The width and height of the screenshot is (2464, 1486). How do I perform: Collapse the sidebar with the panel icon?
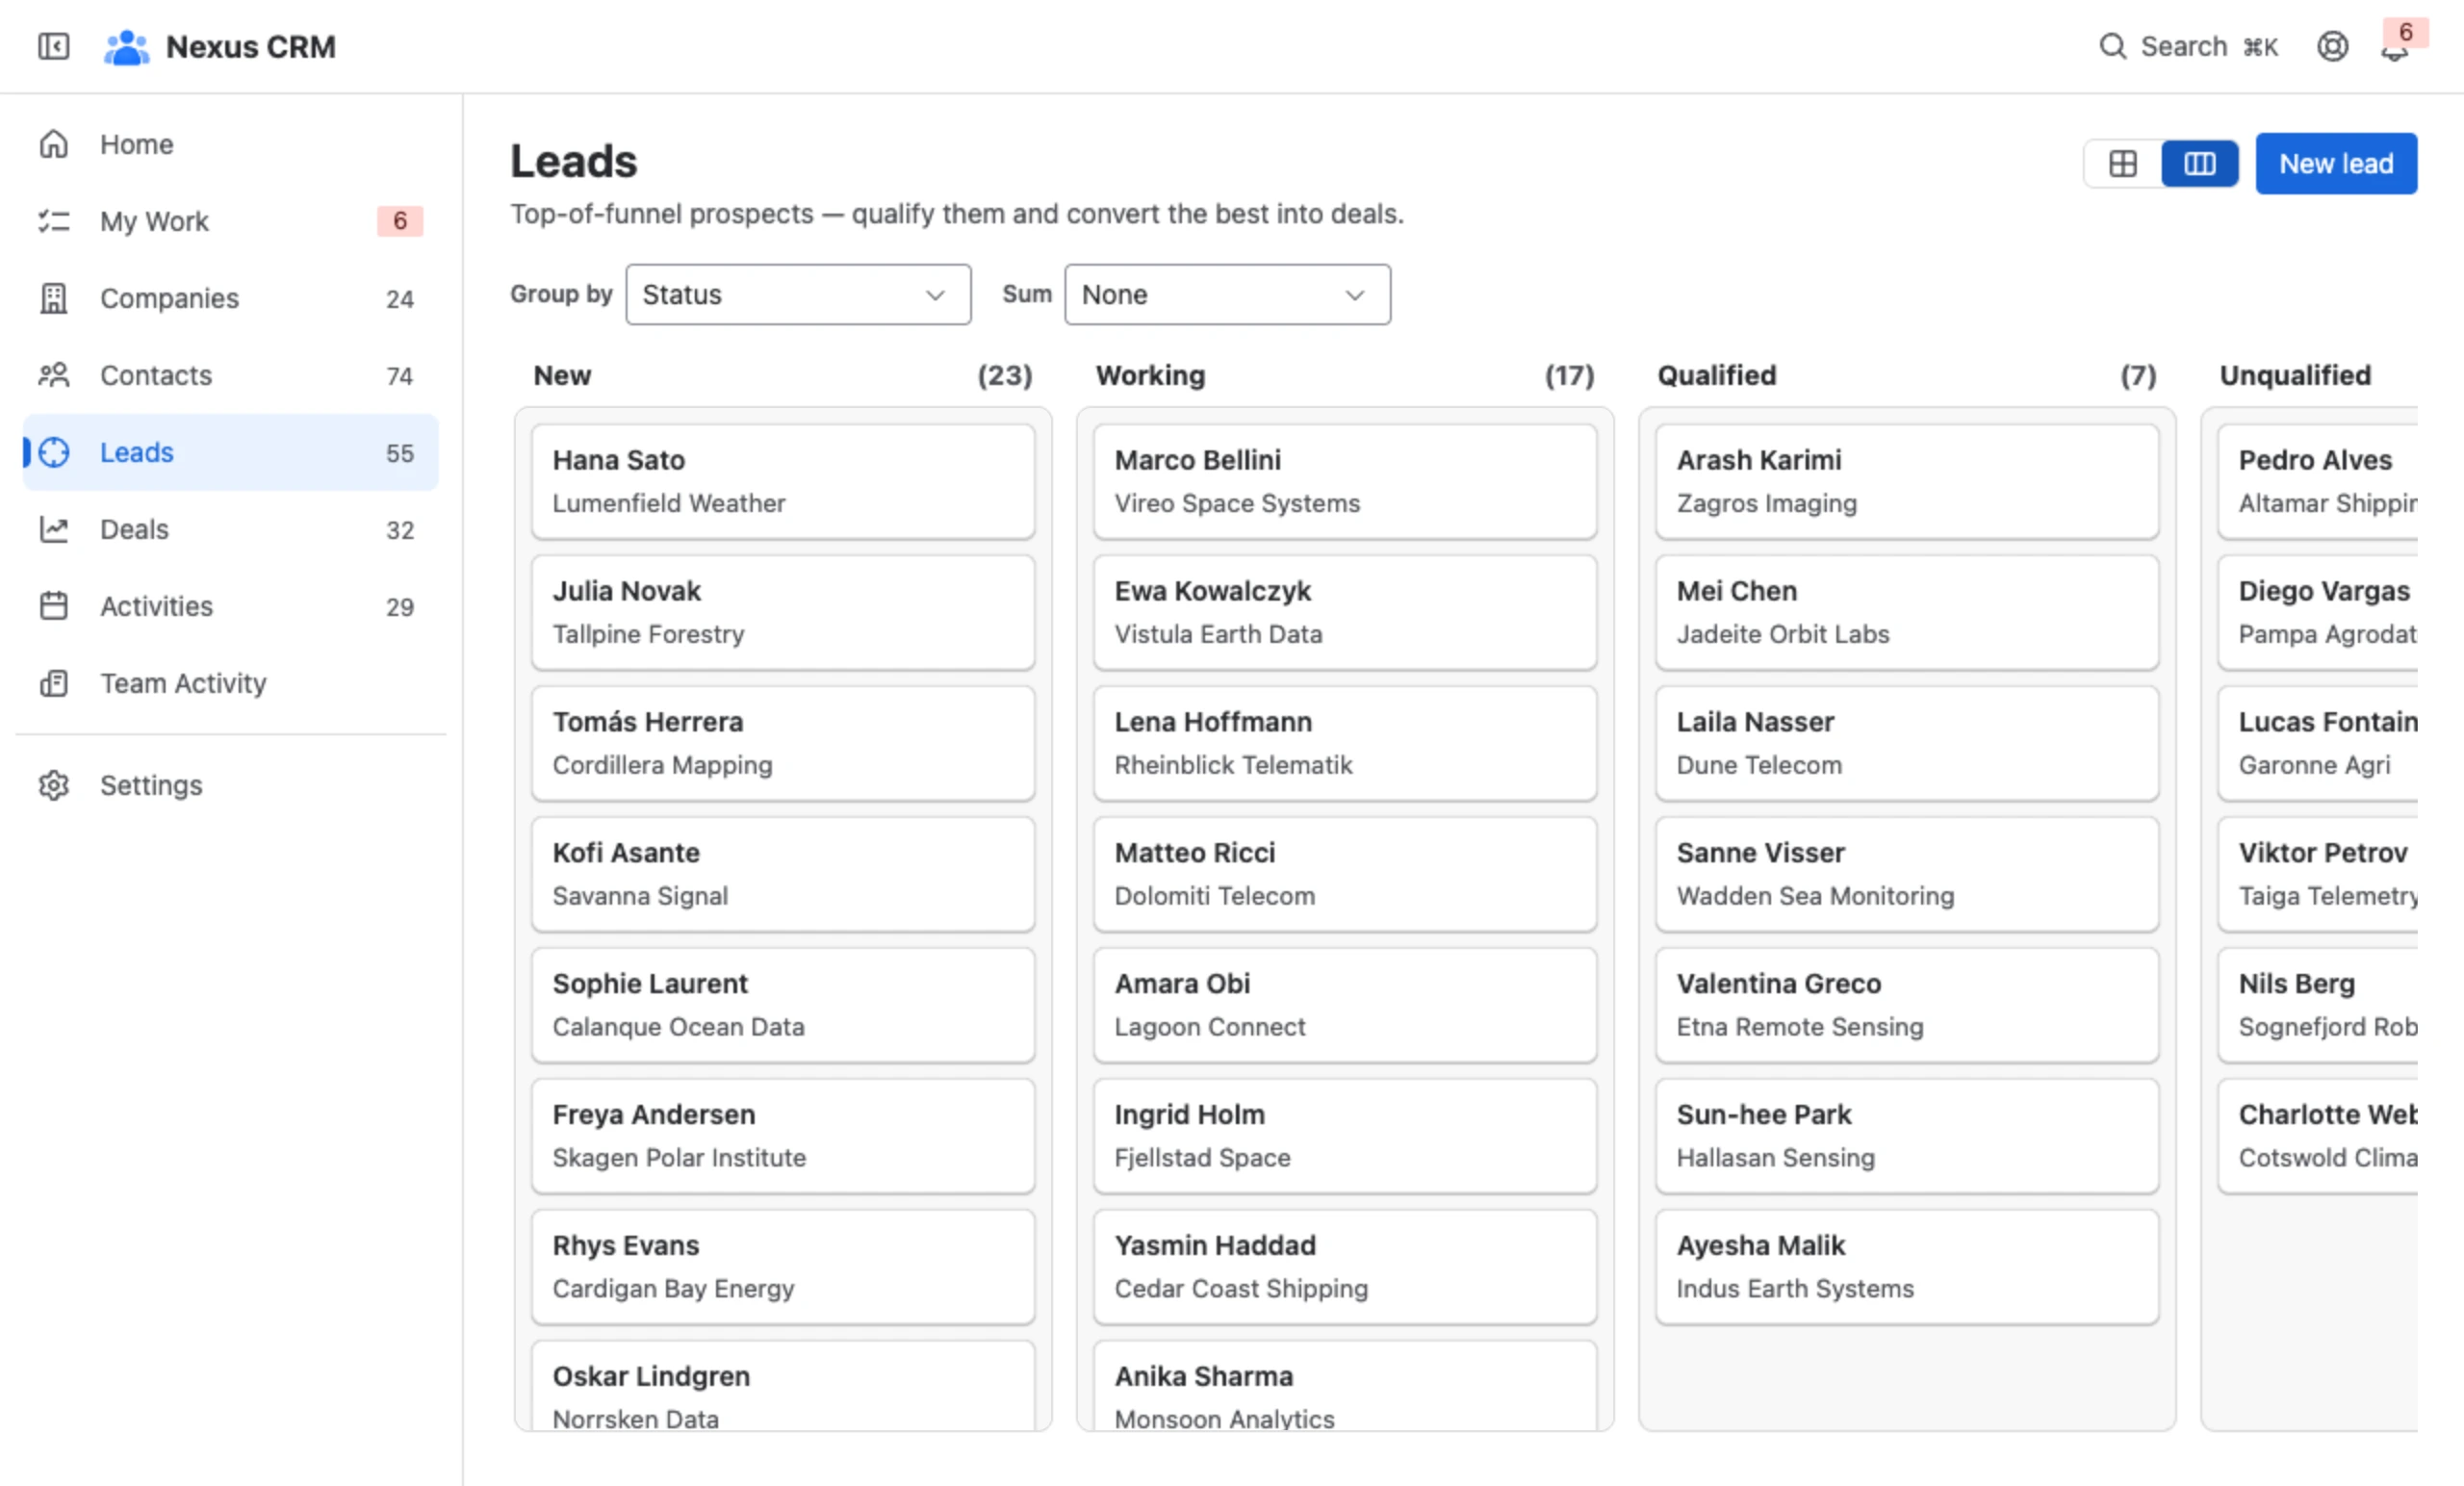(53, 46)
